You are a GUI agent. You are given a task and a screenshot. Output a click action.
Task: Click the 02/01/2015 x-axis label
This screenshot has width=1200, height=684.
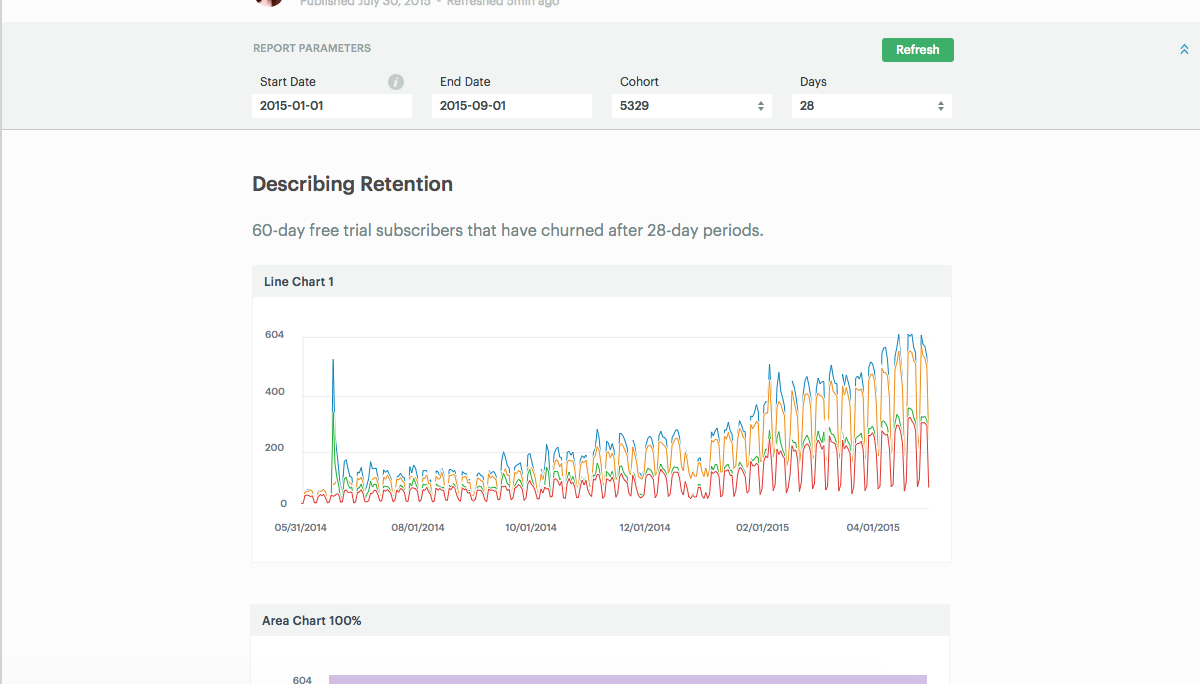point(762,527)
